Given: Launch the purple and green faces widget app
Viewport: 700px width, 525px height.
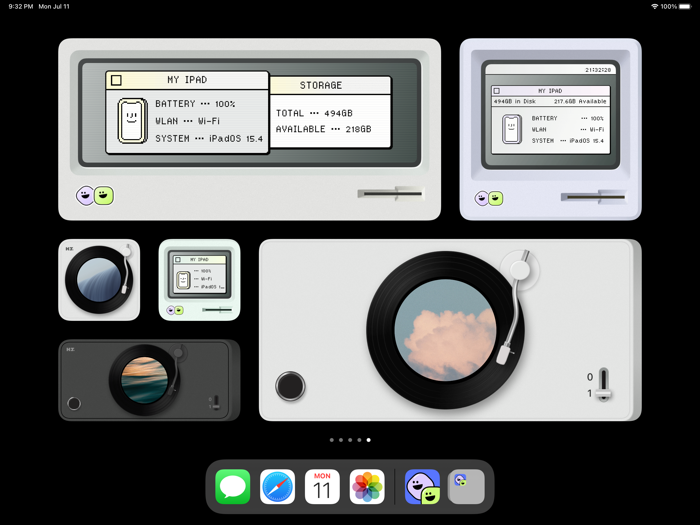Looking at the screenshot, I should pyautogui.click(x=422, y=486).
